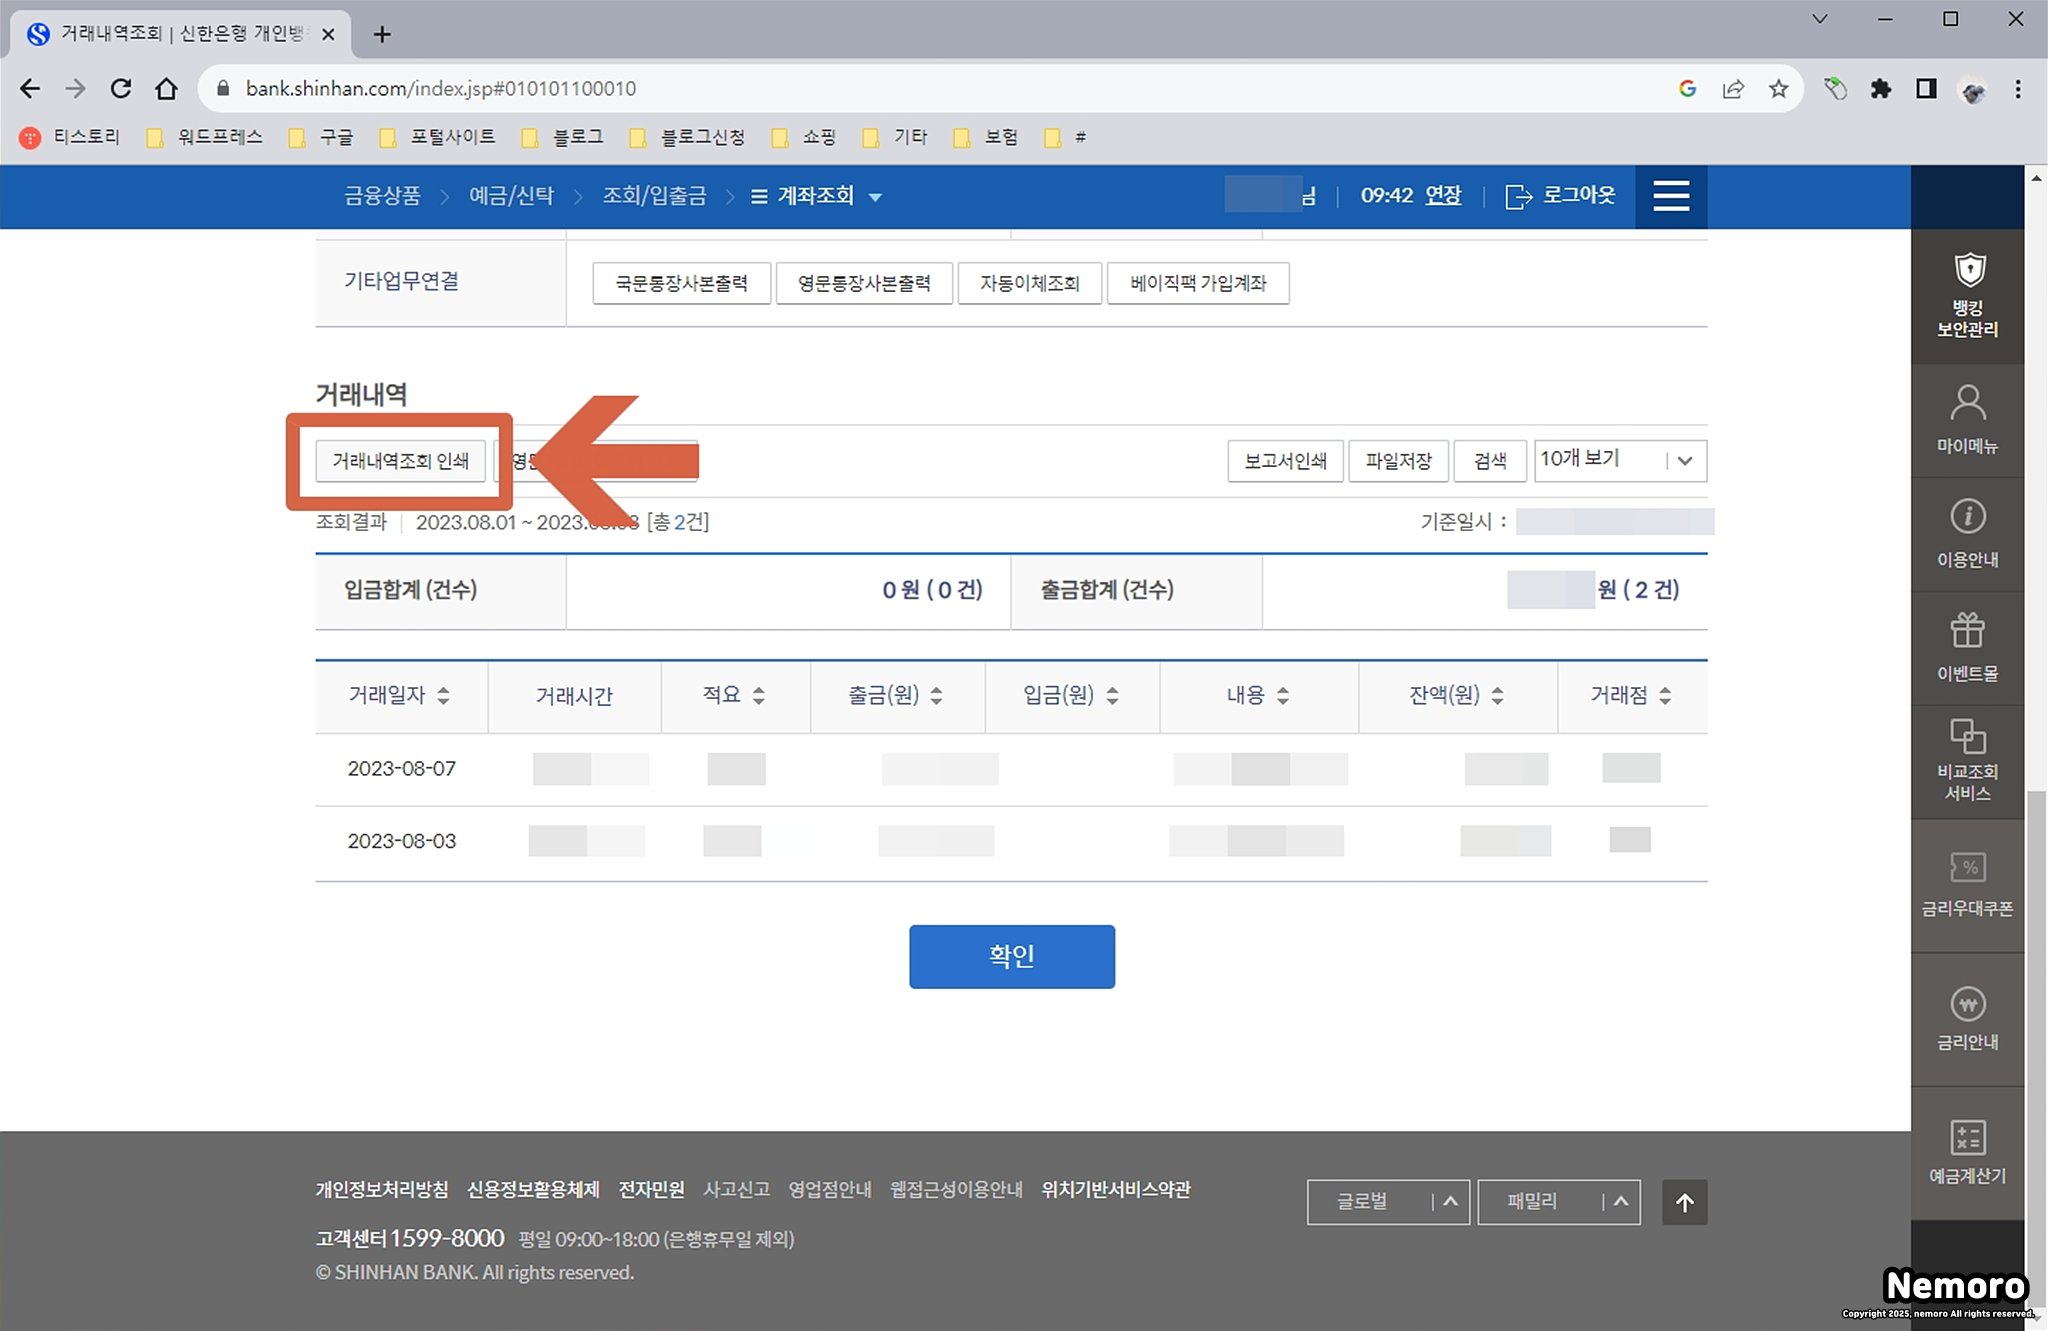2048x1331 pixels.
Task: Click 거래내역조회 인쇄 button
Action: (x=400, y=461)
